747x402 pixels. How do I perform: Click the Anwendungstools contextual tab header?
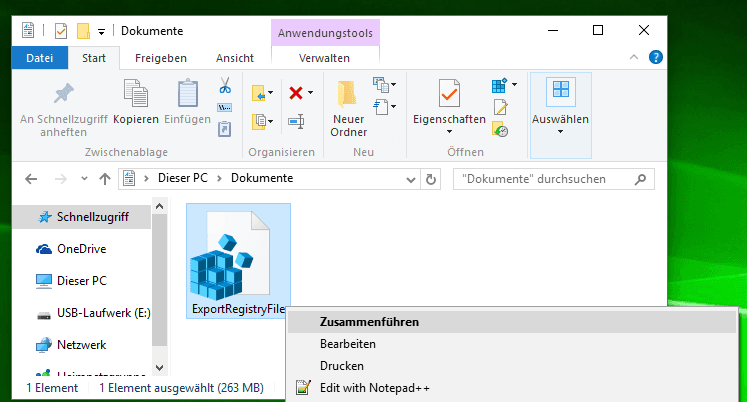click(325, 33)
